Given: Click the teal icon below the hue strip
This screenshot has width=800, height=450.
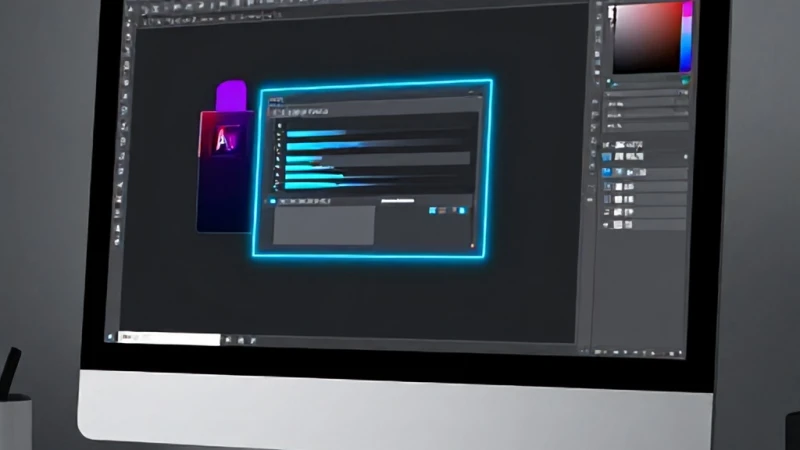Looking at the screenshot, I should [686, 81].
